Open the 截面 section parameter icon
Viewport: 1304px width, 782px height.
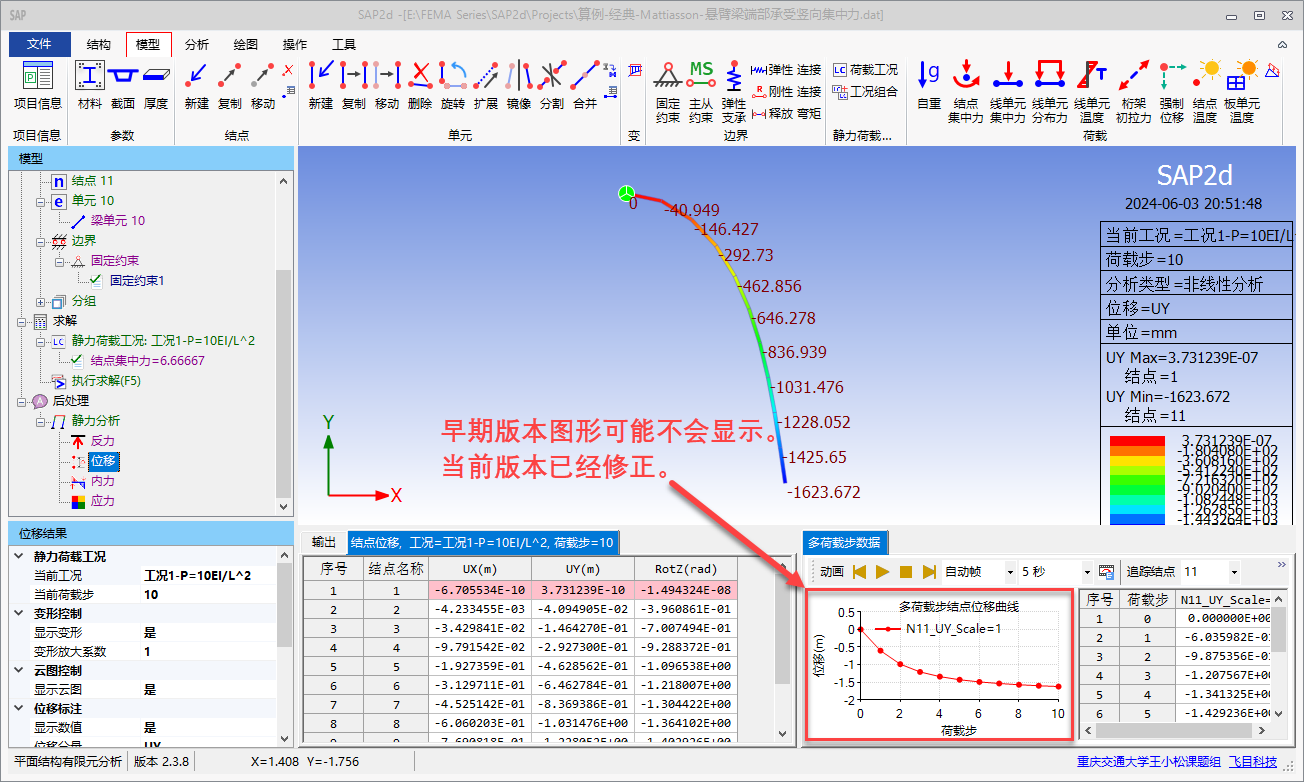[x=123, y=84]
